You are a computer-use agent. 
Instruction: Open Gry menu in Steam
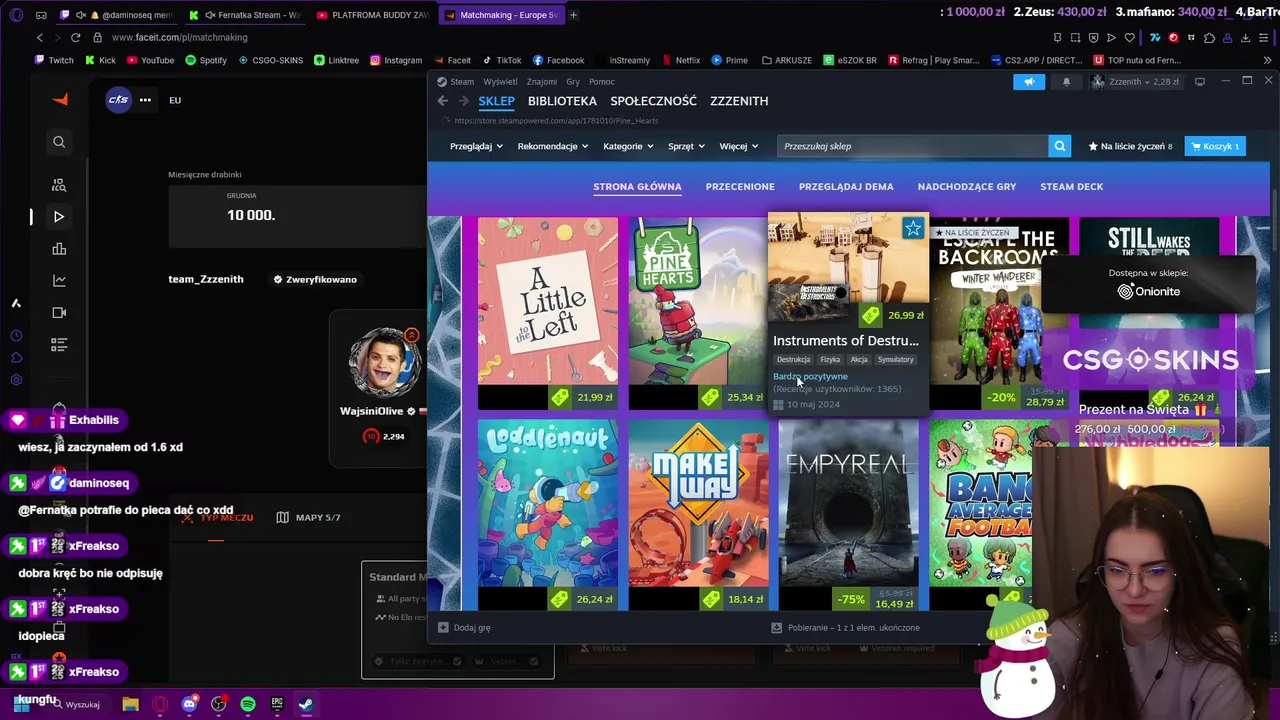[x=573, y=82]
